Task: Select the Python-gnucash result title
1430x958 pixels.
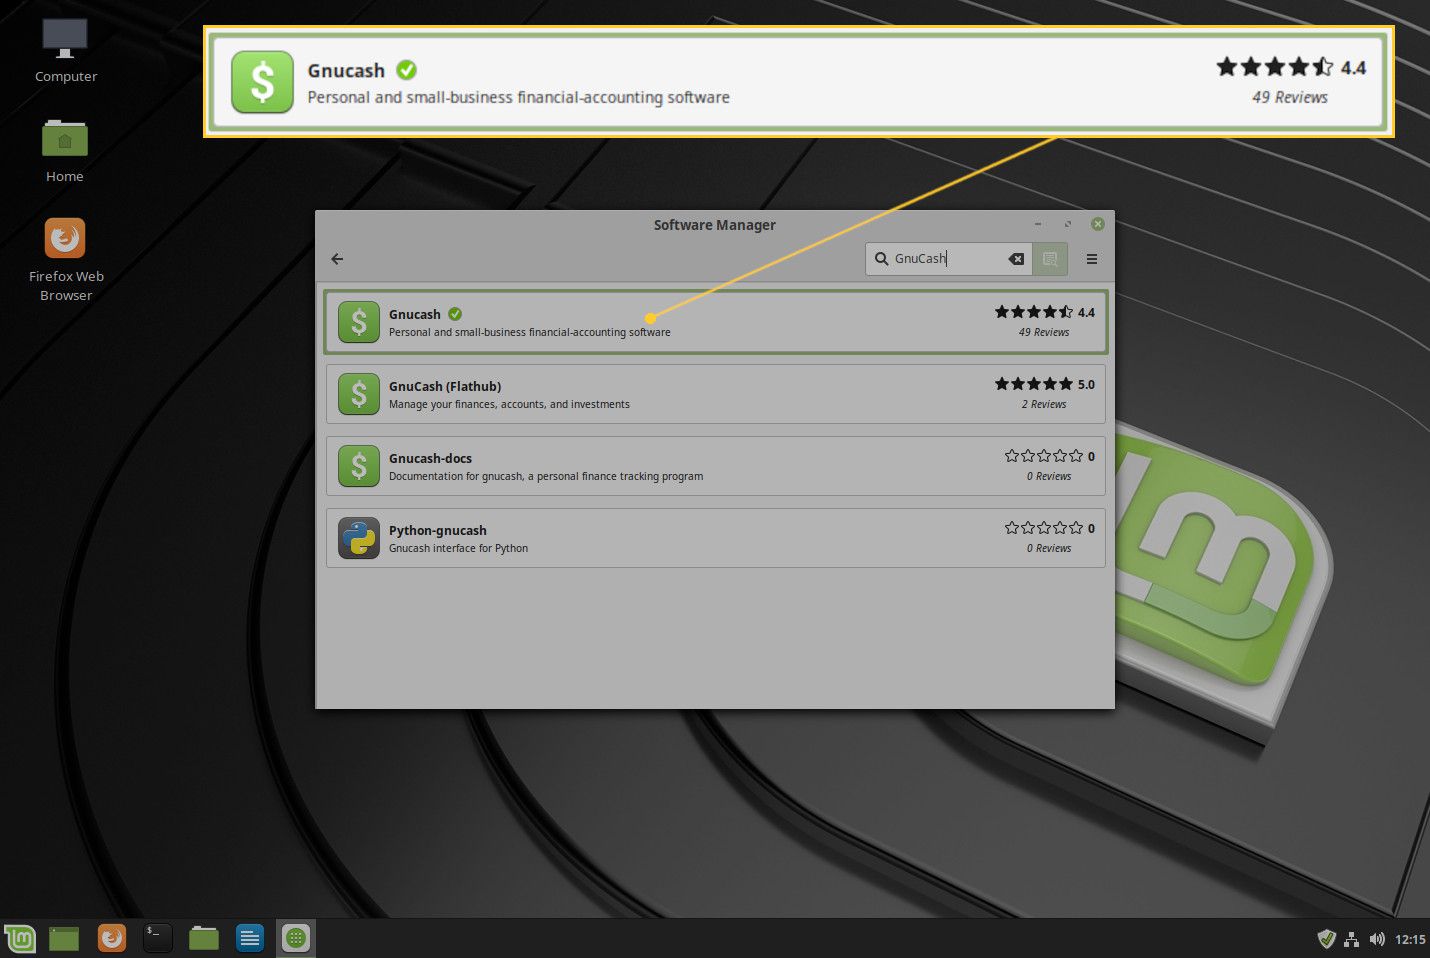Action: click(x=438, y=530)
